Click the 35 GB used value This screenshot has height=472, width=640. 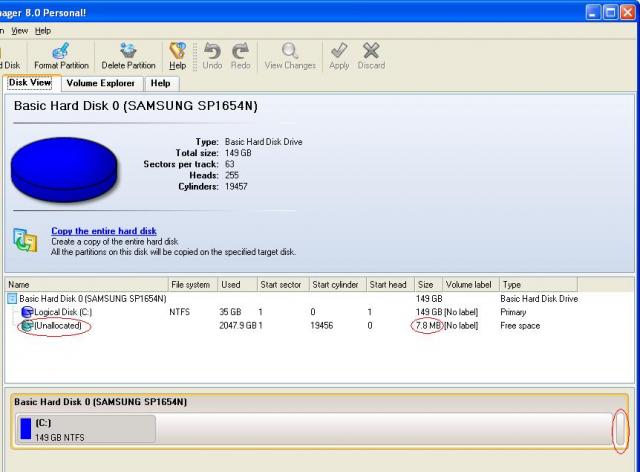point(230,312)
